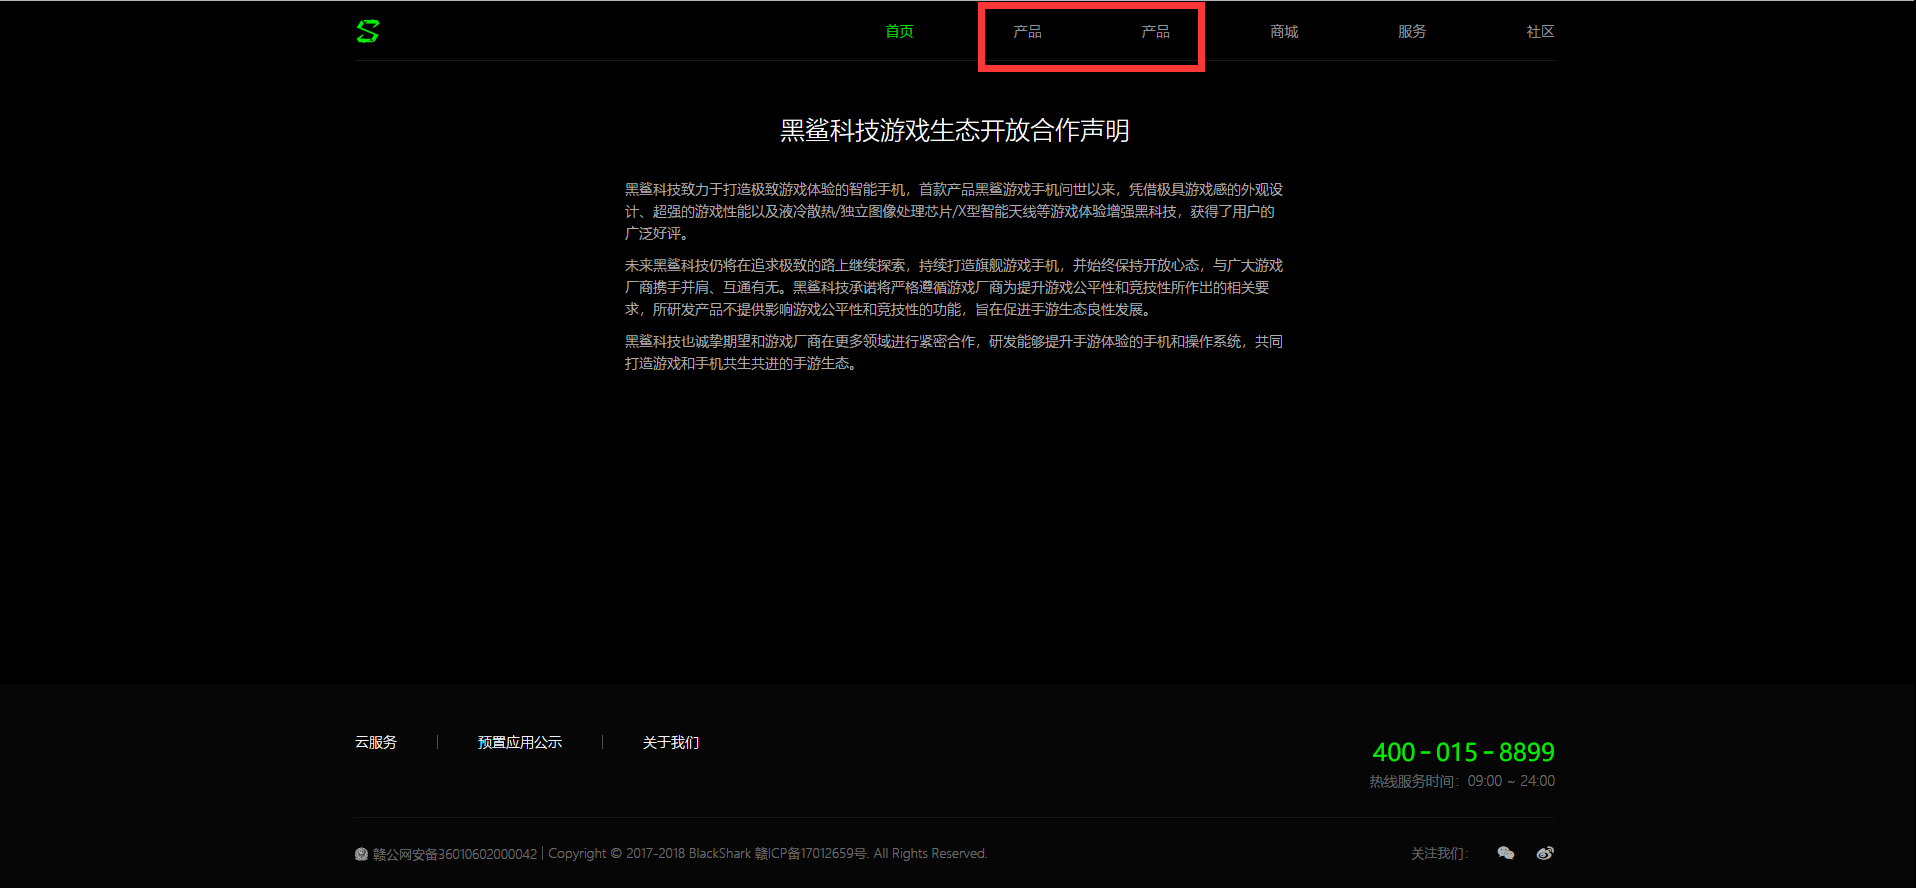Open the 云服务 footer link
1916x888 pixels.
point(376,742)
